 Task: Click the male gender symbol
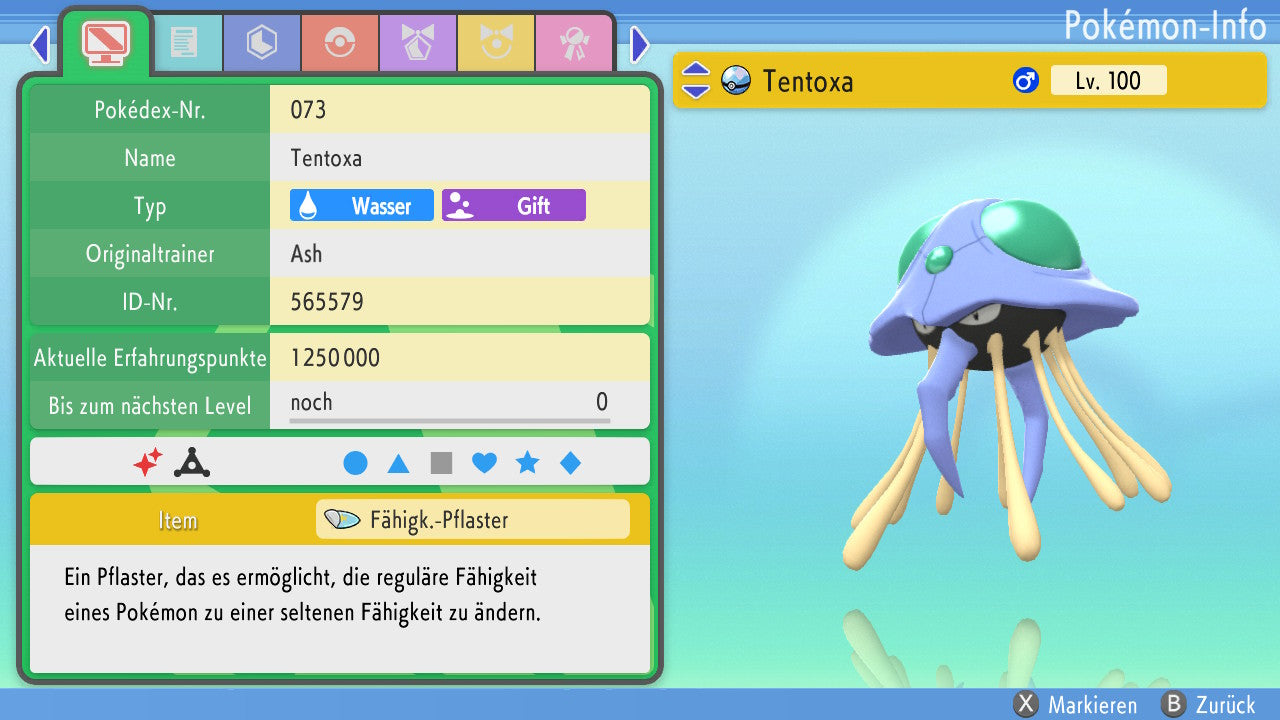click(1026, 81)
